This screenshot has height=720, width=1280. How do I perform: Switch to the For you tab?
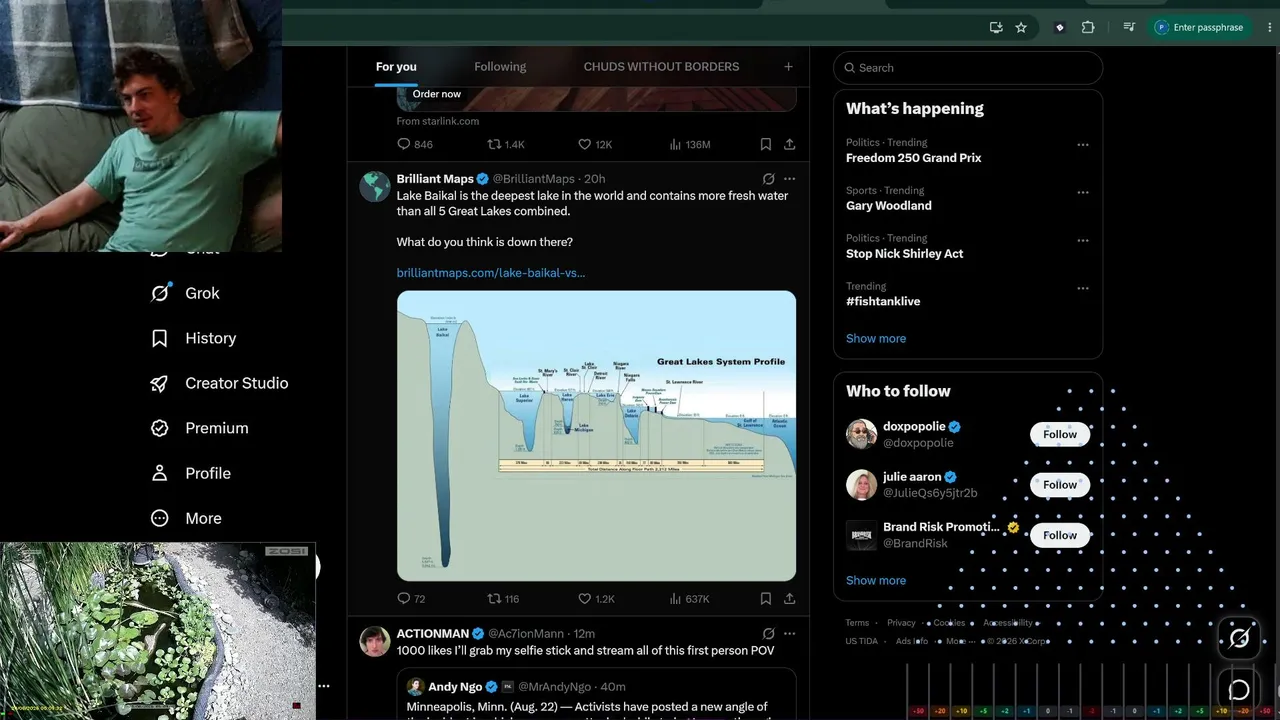(x=396, y=67)
